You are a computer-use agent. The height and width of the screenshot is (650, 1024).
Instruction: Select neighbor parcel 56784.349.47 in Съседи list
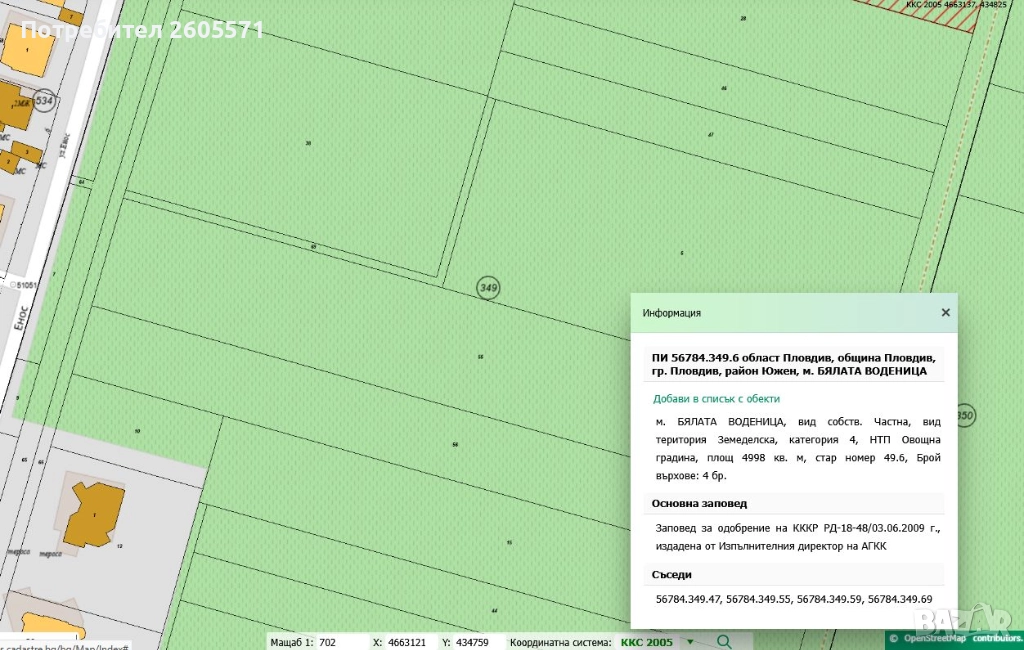click(687, 598)
